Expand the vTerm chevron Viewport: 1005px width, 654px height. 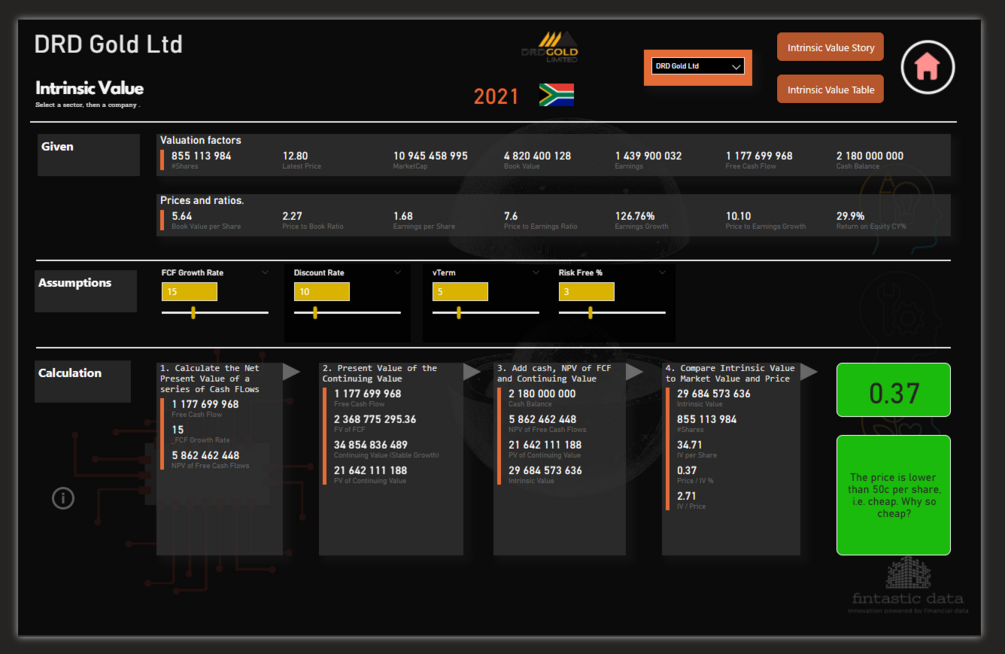click(x=536, y=272)
